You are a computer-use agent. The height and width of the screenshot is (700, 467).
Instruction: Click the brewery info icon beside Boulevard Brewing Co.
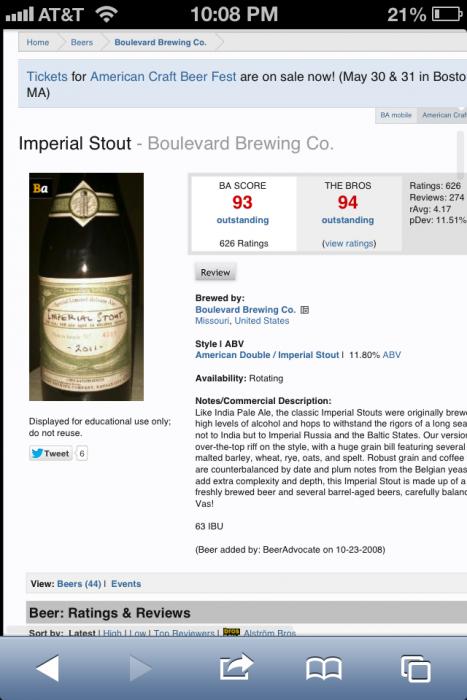pyautogui.click(x=305, y=310)
